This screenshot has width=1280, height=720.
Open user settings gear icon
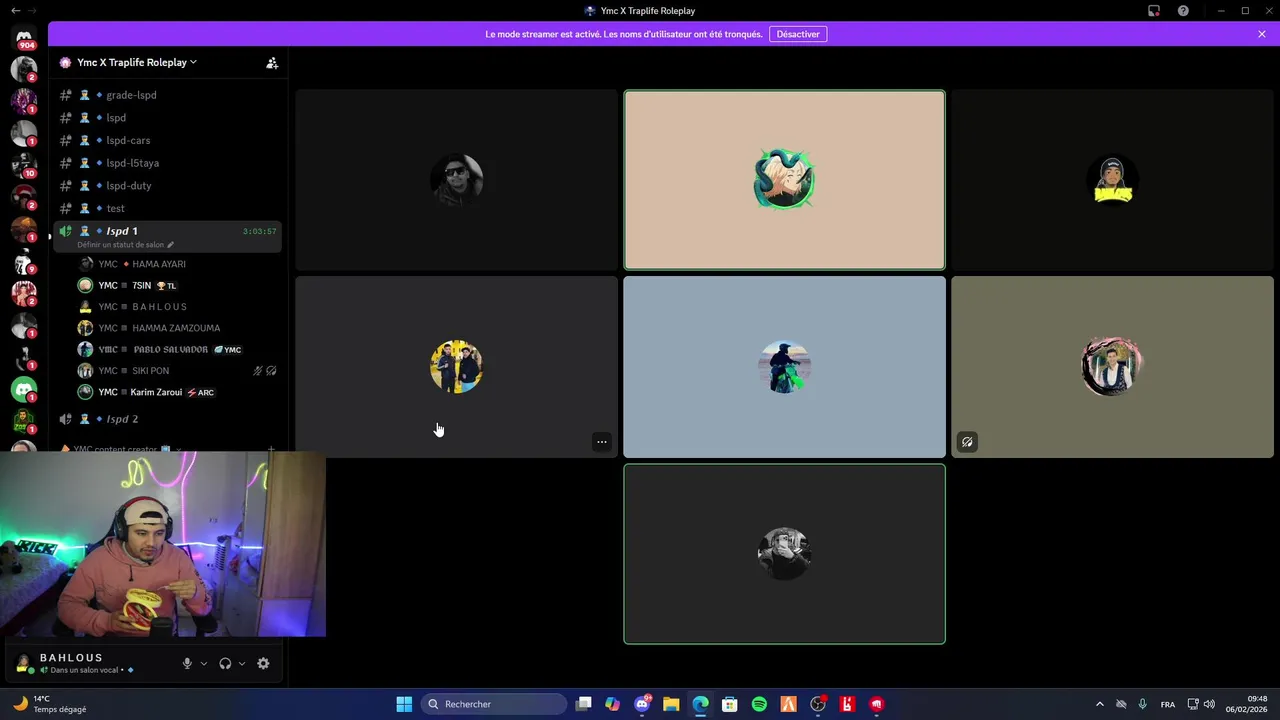click(x=263, y=663)
